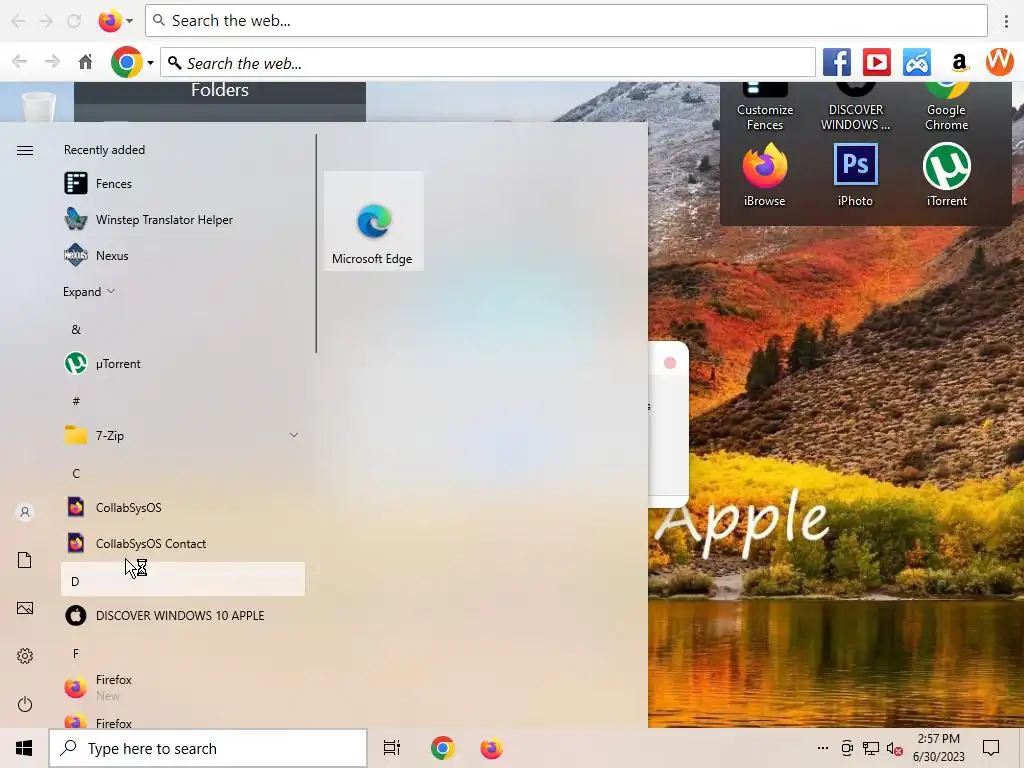The image size is (1024, 768).
Task: Click forward arrow in top toolbar
Action: point(46,21)
